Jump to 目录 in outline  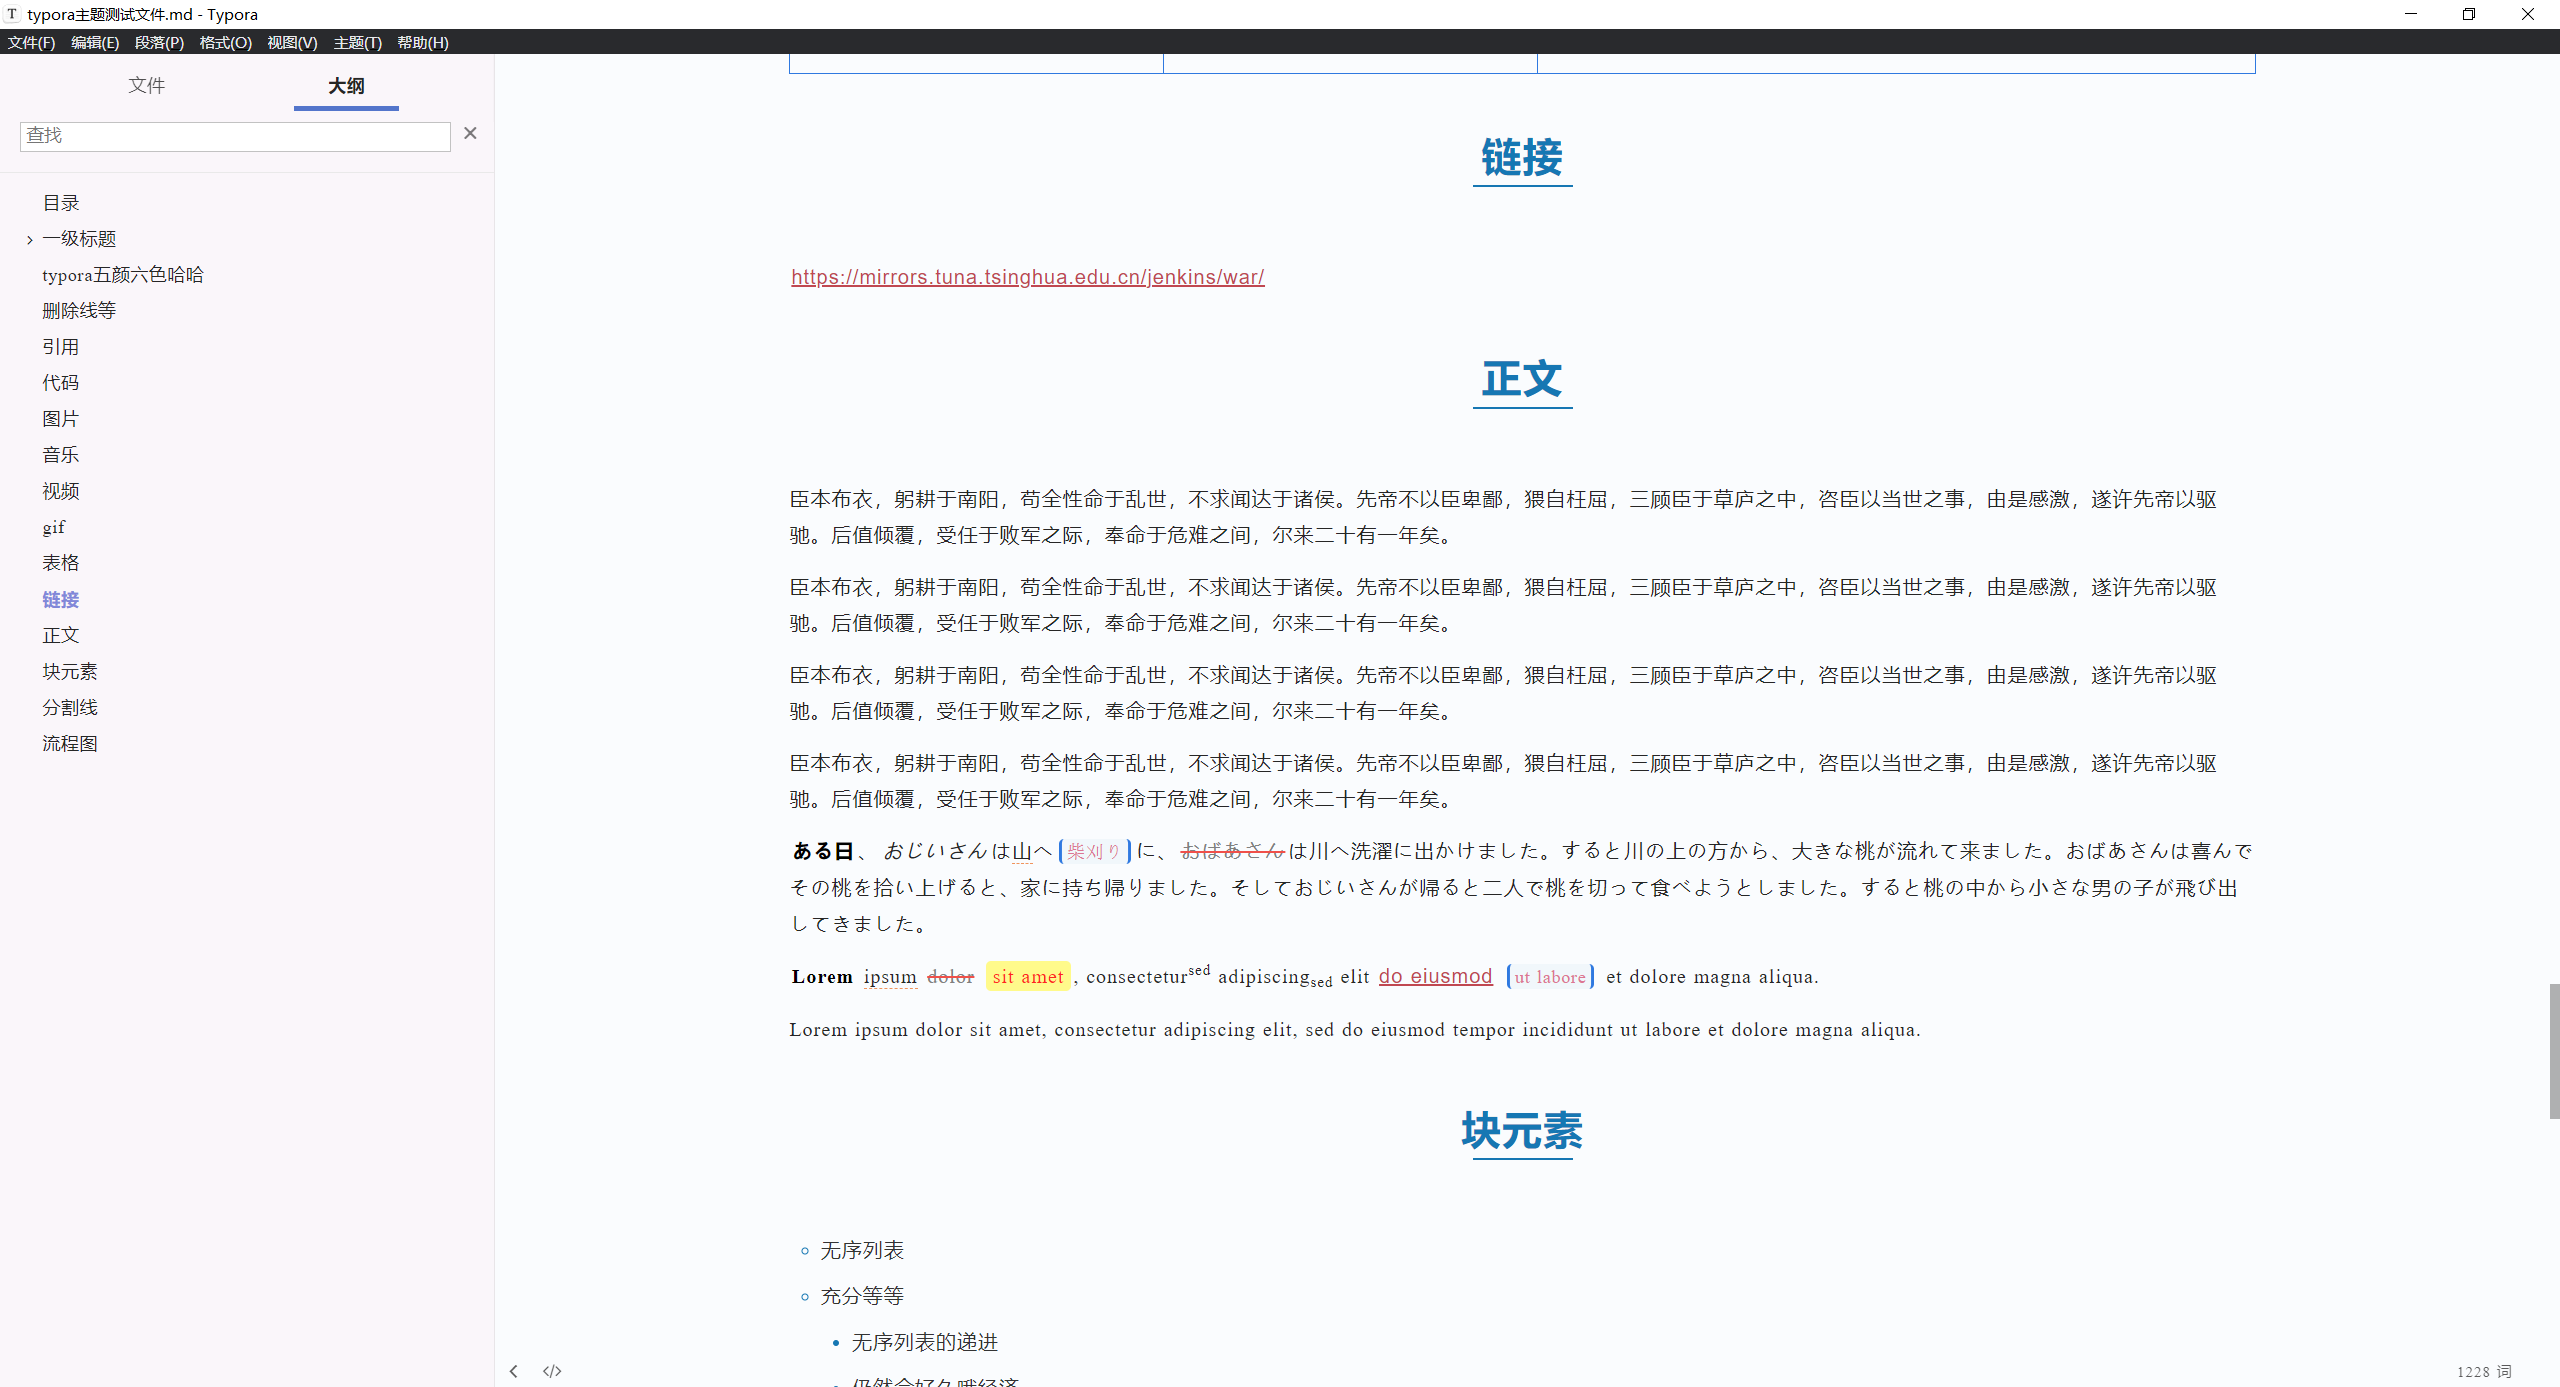[x=61, y=203]
